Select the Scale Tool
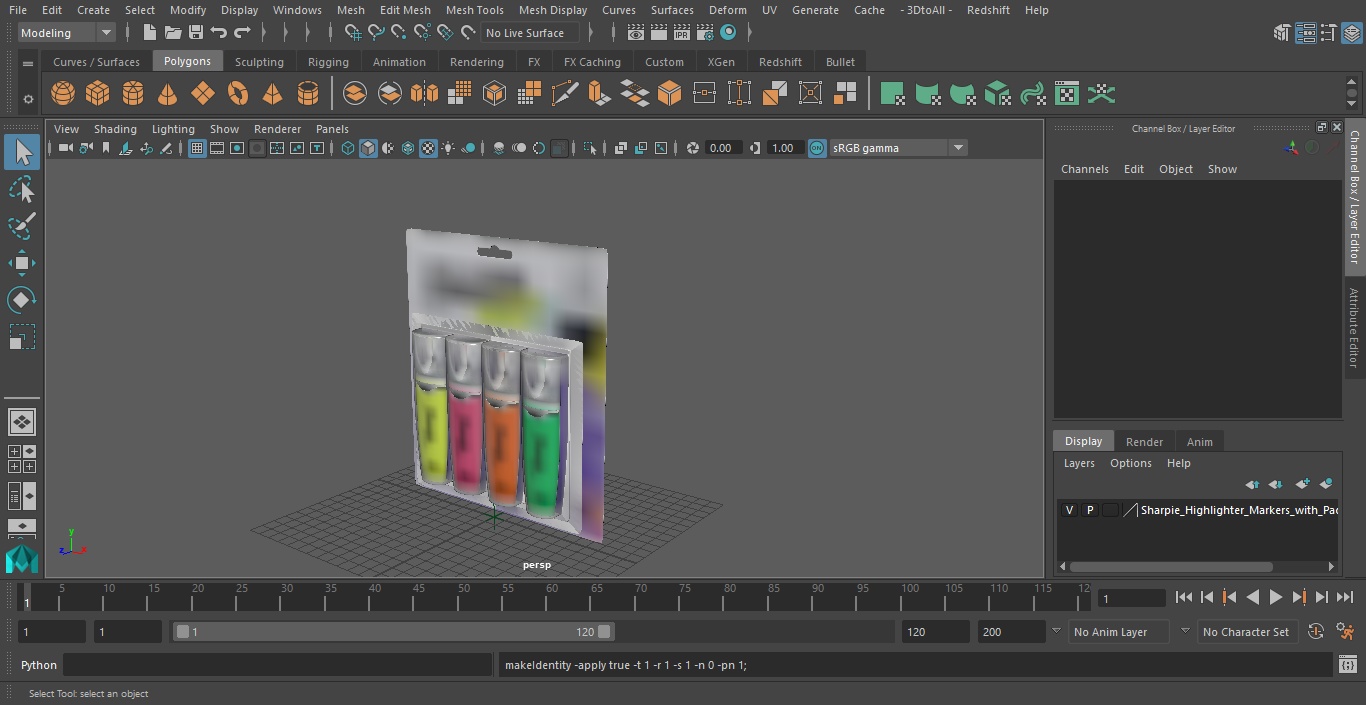 (22, 336)
